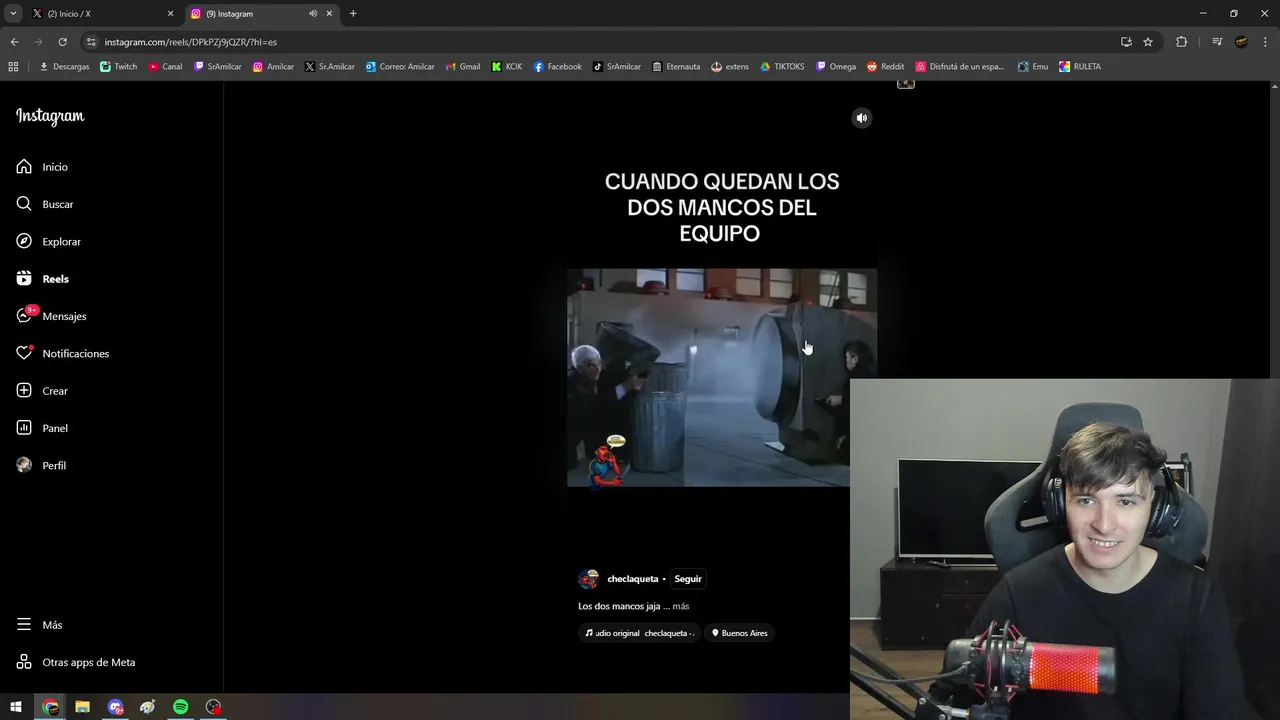Open File Explorer from taskbar
Screen dimensions: 1280x720
(83, 707)
